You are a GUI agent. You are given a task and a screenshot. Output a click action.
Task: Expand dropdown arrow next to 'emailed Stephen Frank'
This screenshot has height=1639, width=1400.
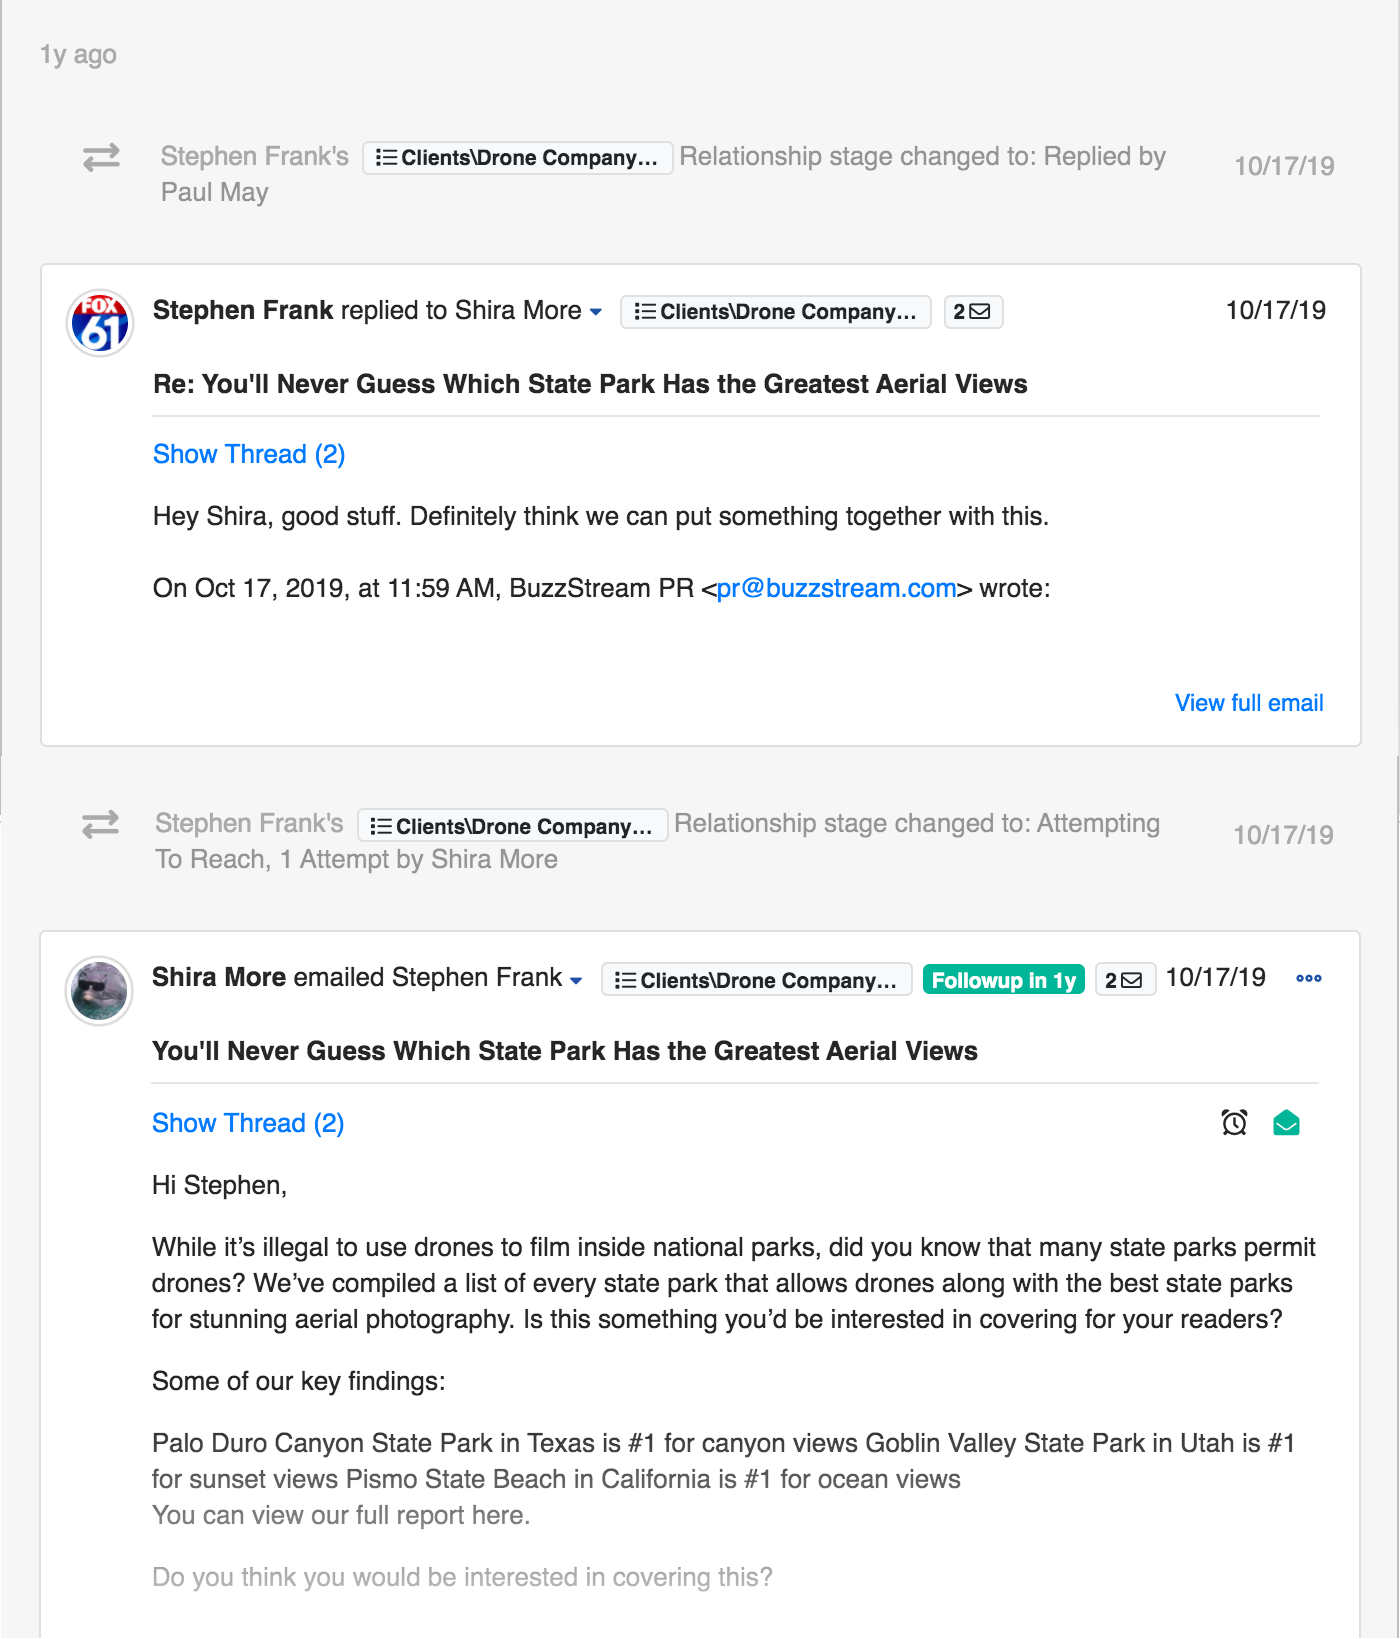576,980
